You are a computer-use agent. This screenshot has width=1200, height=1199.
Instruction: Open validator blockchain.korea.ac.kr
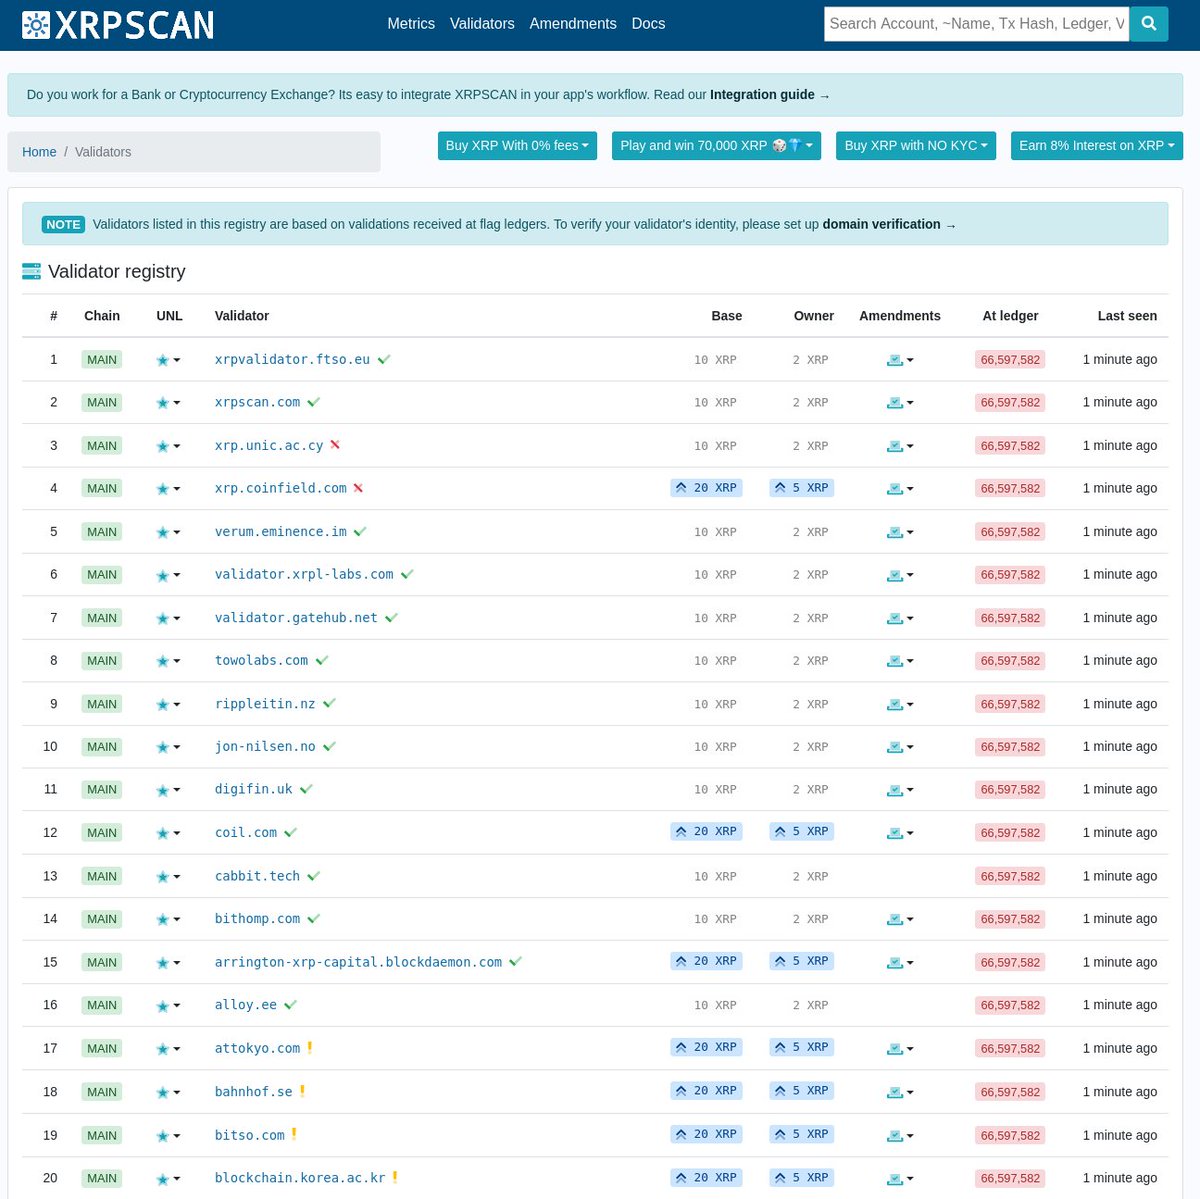pyautogui.click(x=300, y=1177)
